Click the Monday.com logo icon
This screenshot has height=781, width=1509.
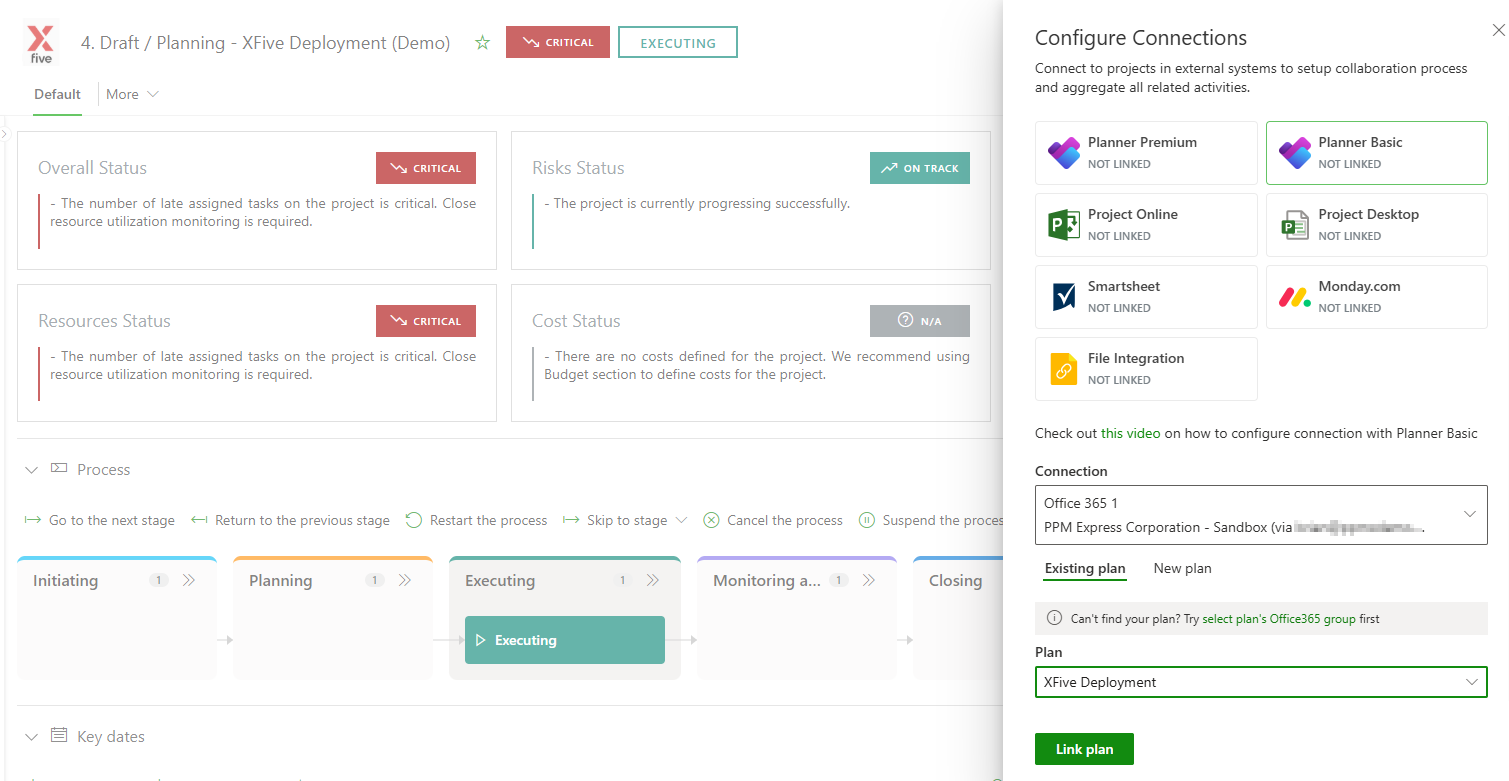click(x=1295, y=297)
